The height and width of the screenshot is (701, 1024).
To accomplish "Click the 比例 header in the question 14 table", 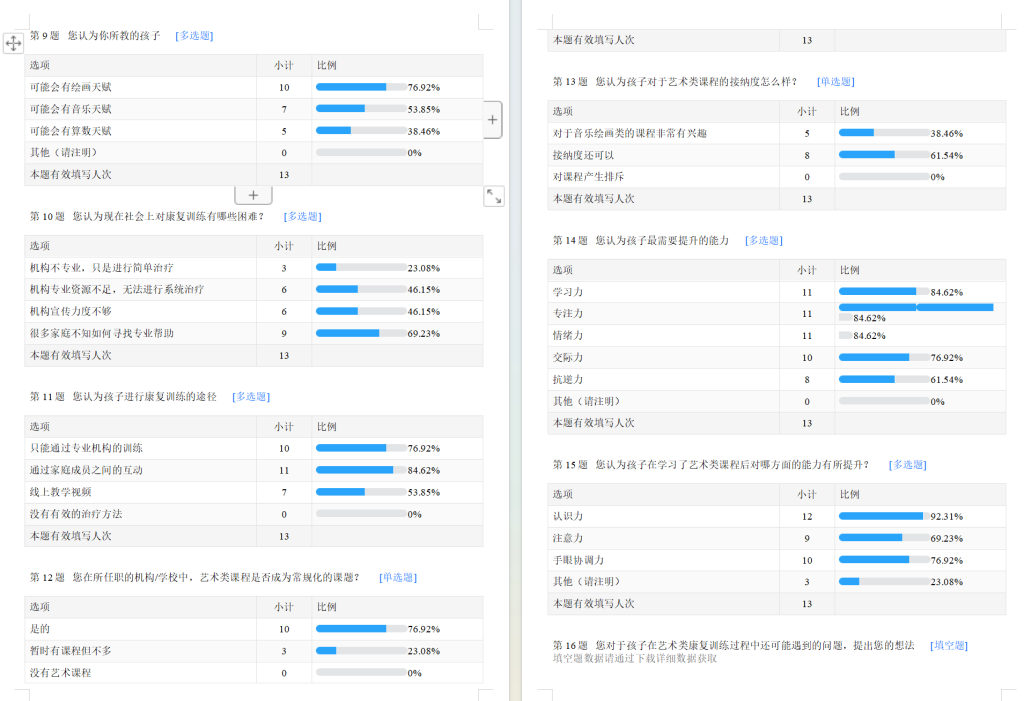I will click(x=849, y=270).
